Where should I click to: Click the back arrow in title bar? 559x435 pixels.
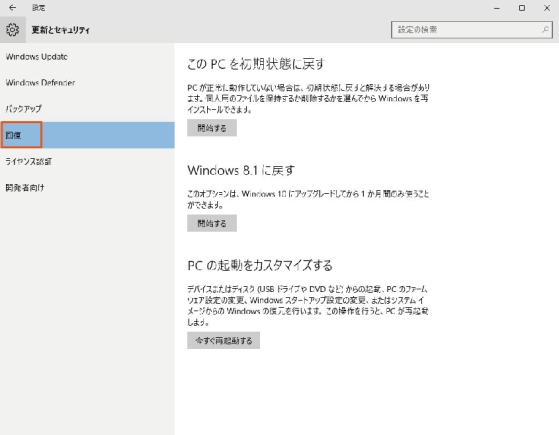12,7
